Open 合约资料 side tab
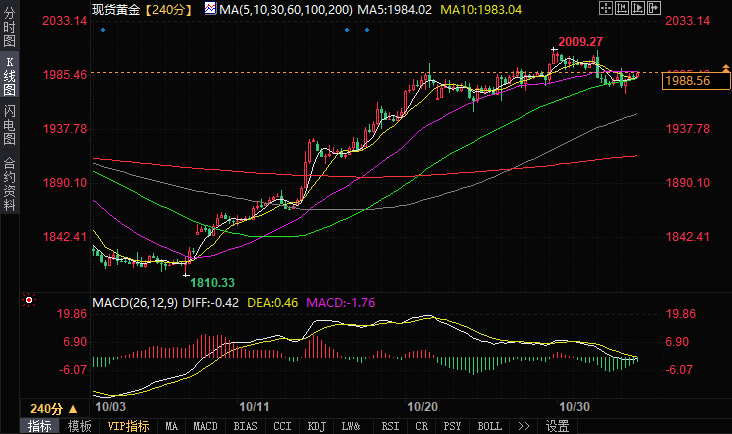 click(x=10, y=185)
